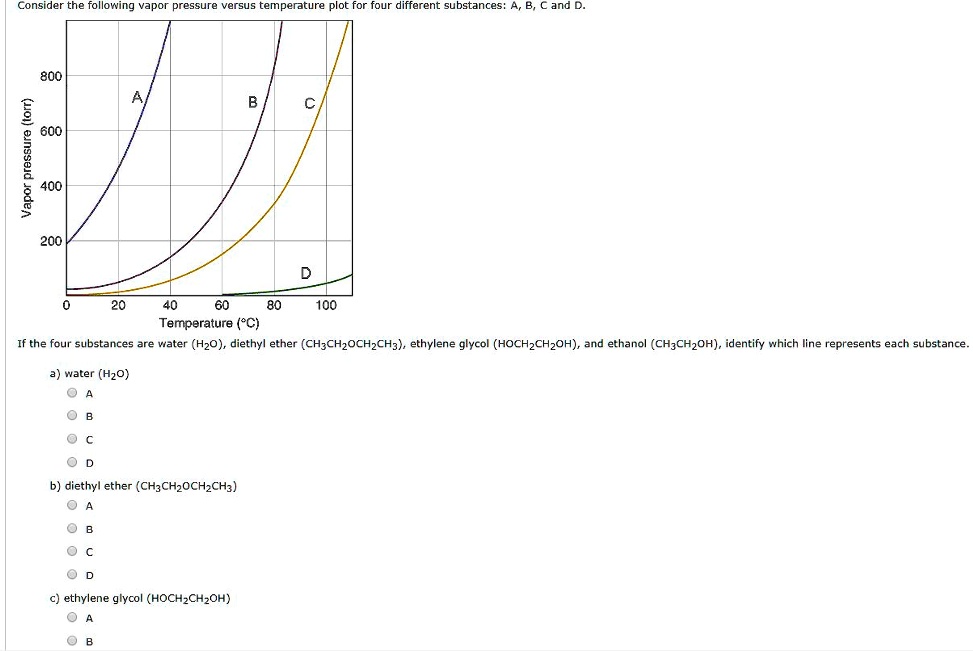Select radio button D for water
This screenshot has width=973, height=651.
pyautogui.click(x=72, y=462)
